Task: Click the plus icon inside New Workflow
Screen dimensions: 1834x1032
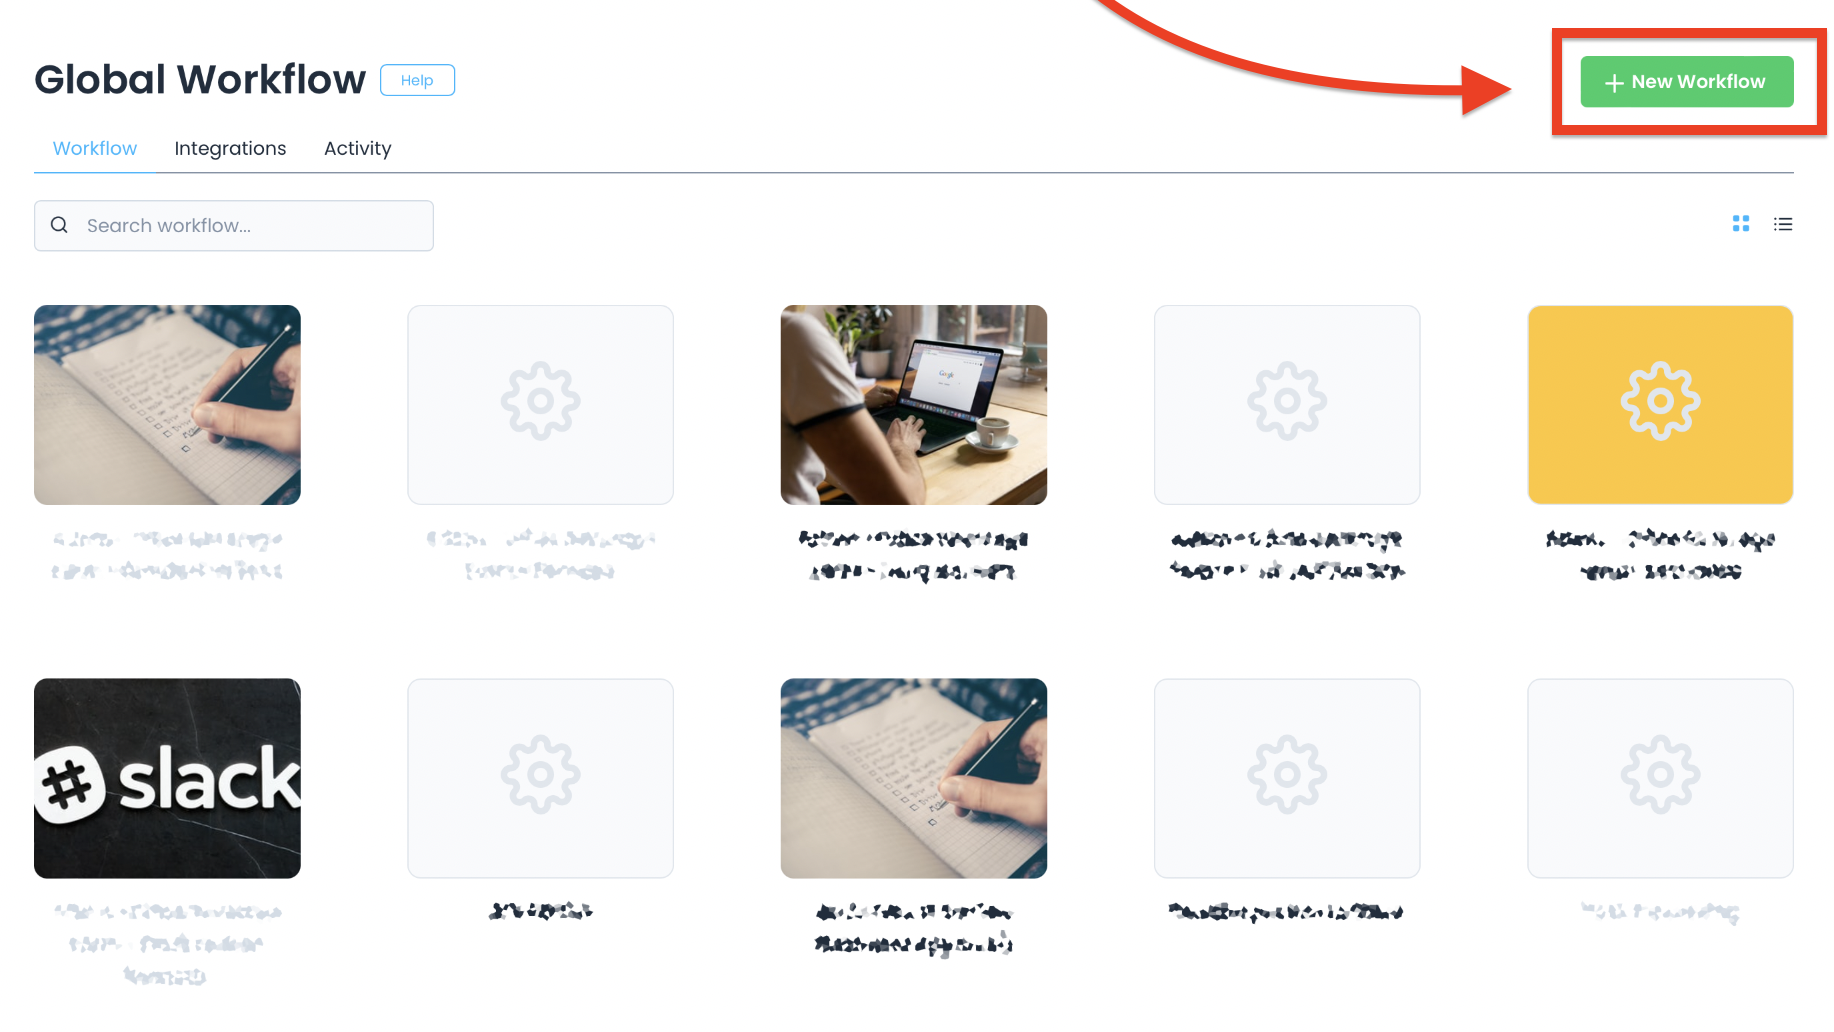Action: click(1613, 82)
